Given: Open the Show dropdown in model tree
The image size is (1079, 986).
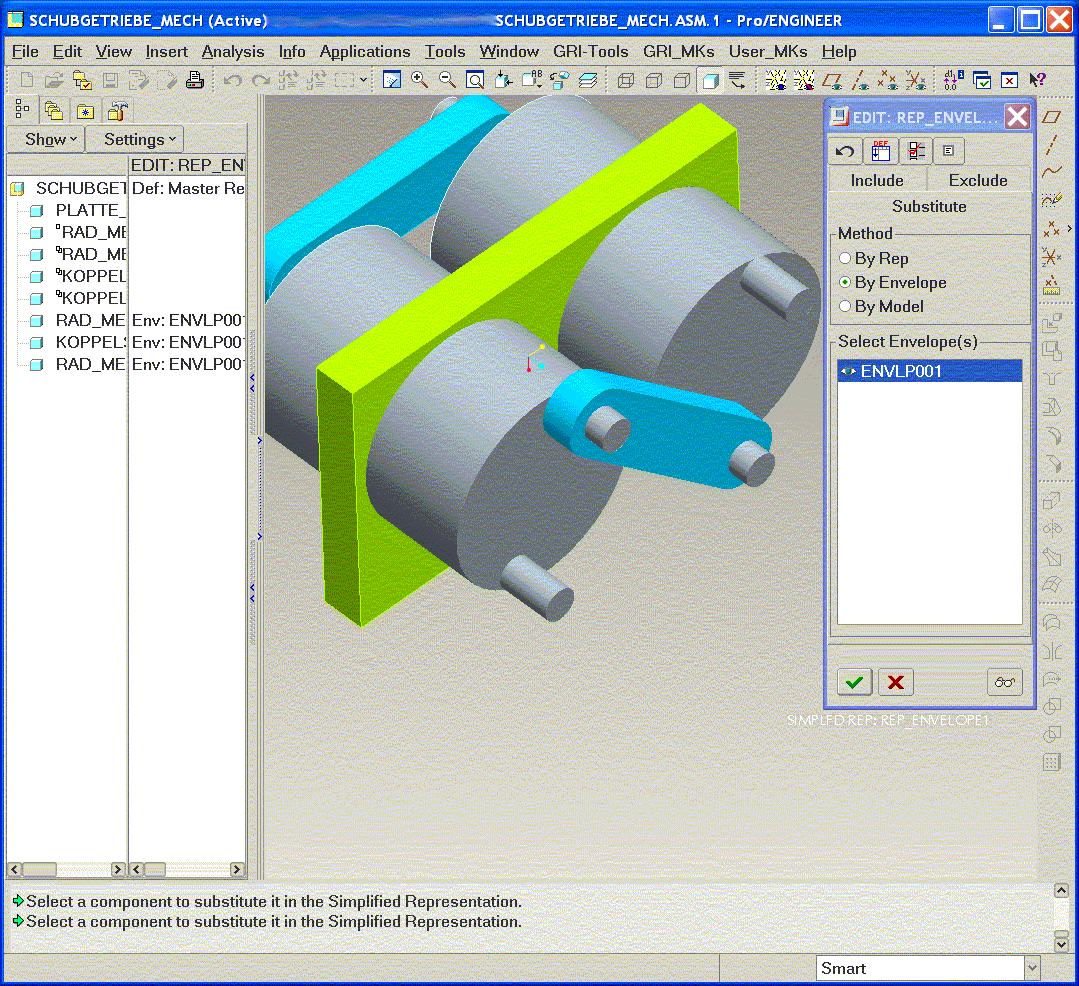Looking at the screenshot, I should click(x=45, y=139).
